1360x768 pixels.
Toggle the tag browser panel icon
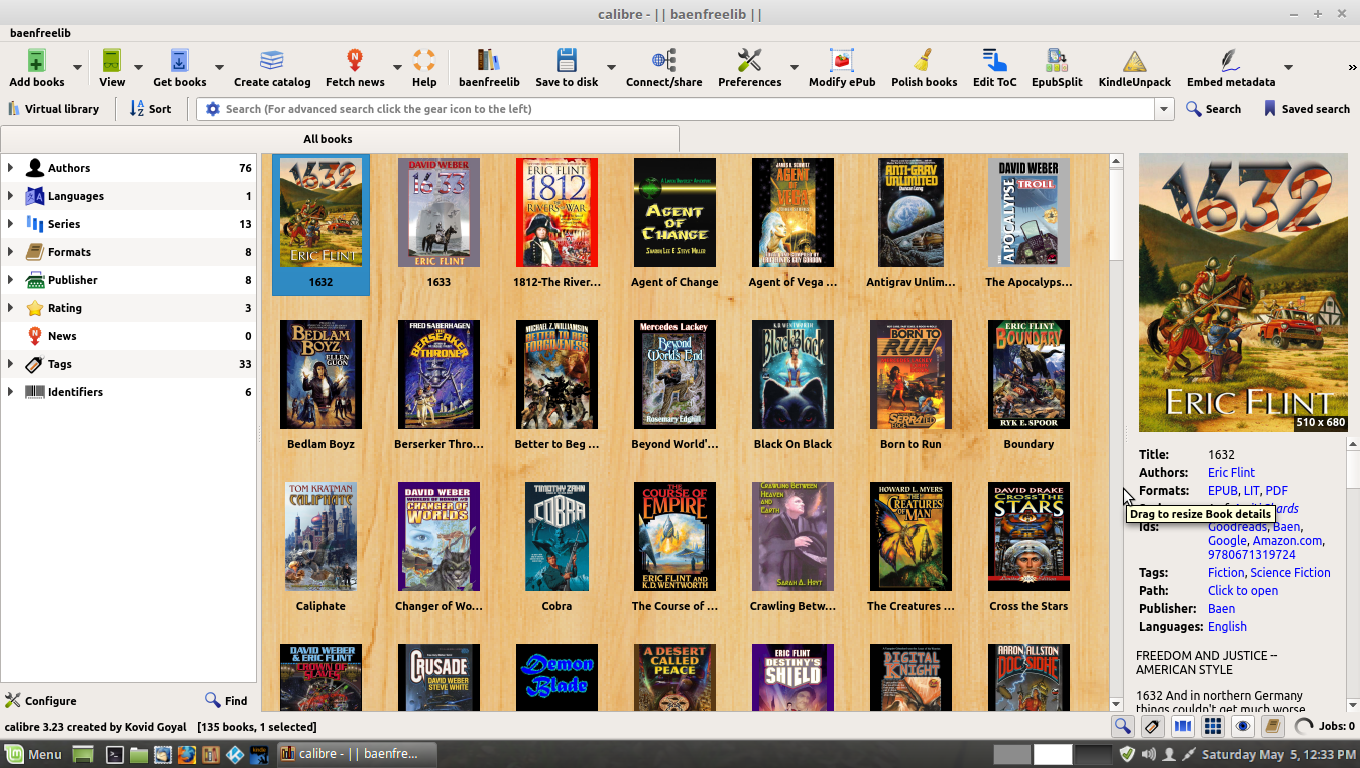click(x=1153, y=727)
